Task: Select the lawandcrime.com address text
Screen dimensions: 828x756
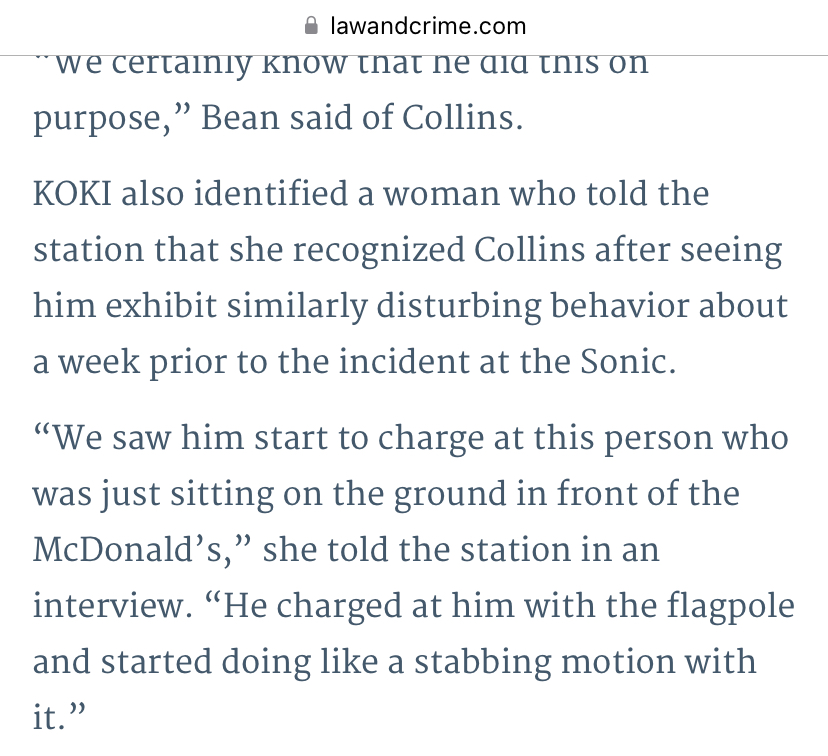Action: tap(428, 26)
